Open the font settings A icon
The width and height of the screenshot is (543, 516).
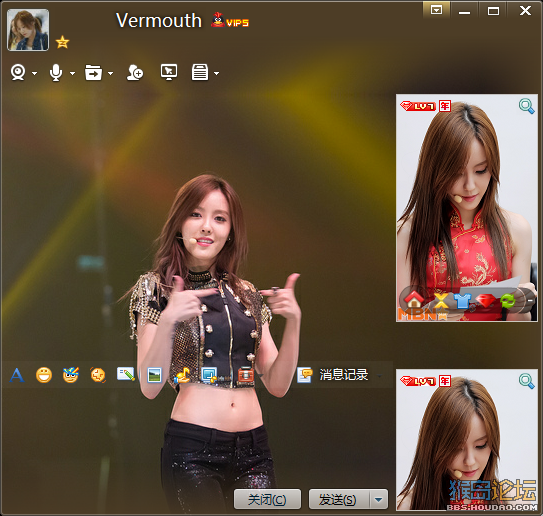click(x=17, y=375)
